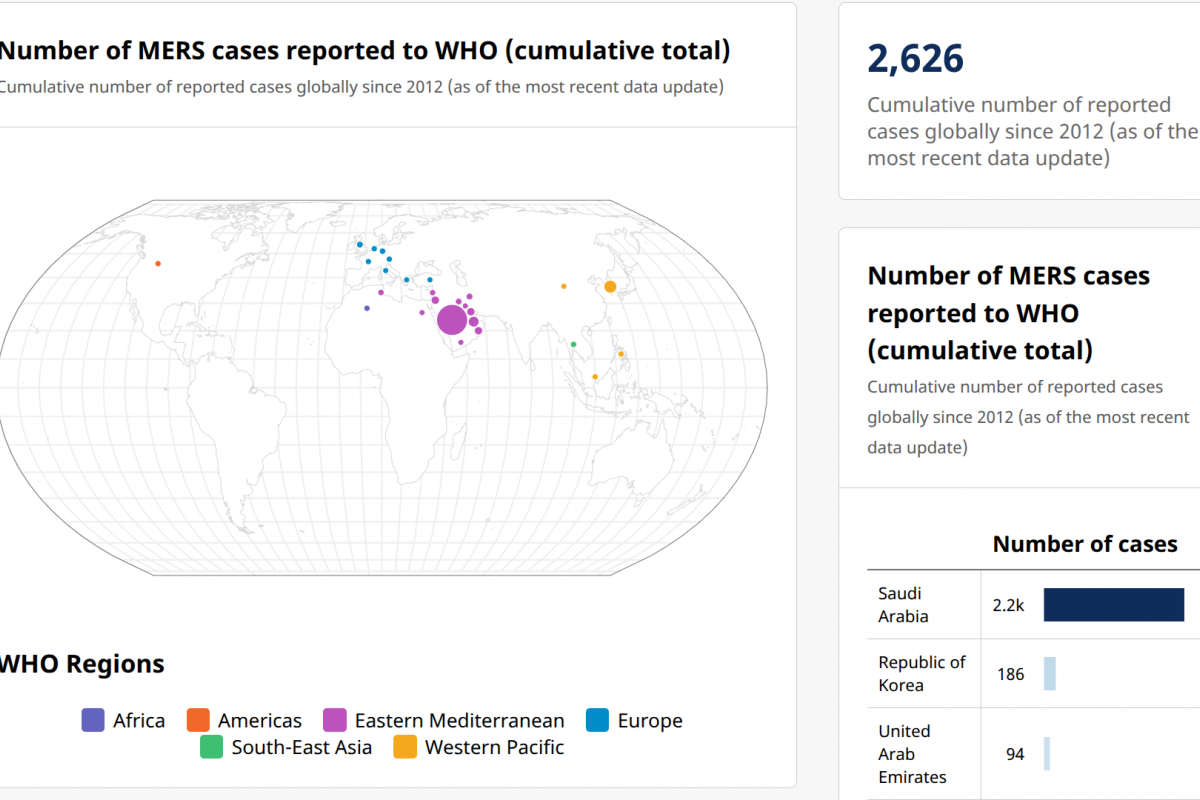
Task: Click the Eastern Mediterranean legend swatch
Action: coord(335,720)
